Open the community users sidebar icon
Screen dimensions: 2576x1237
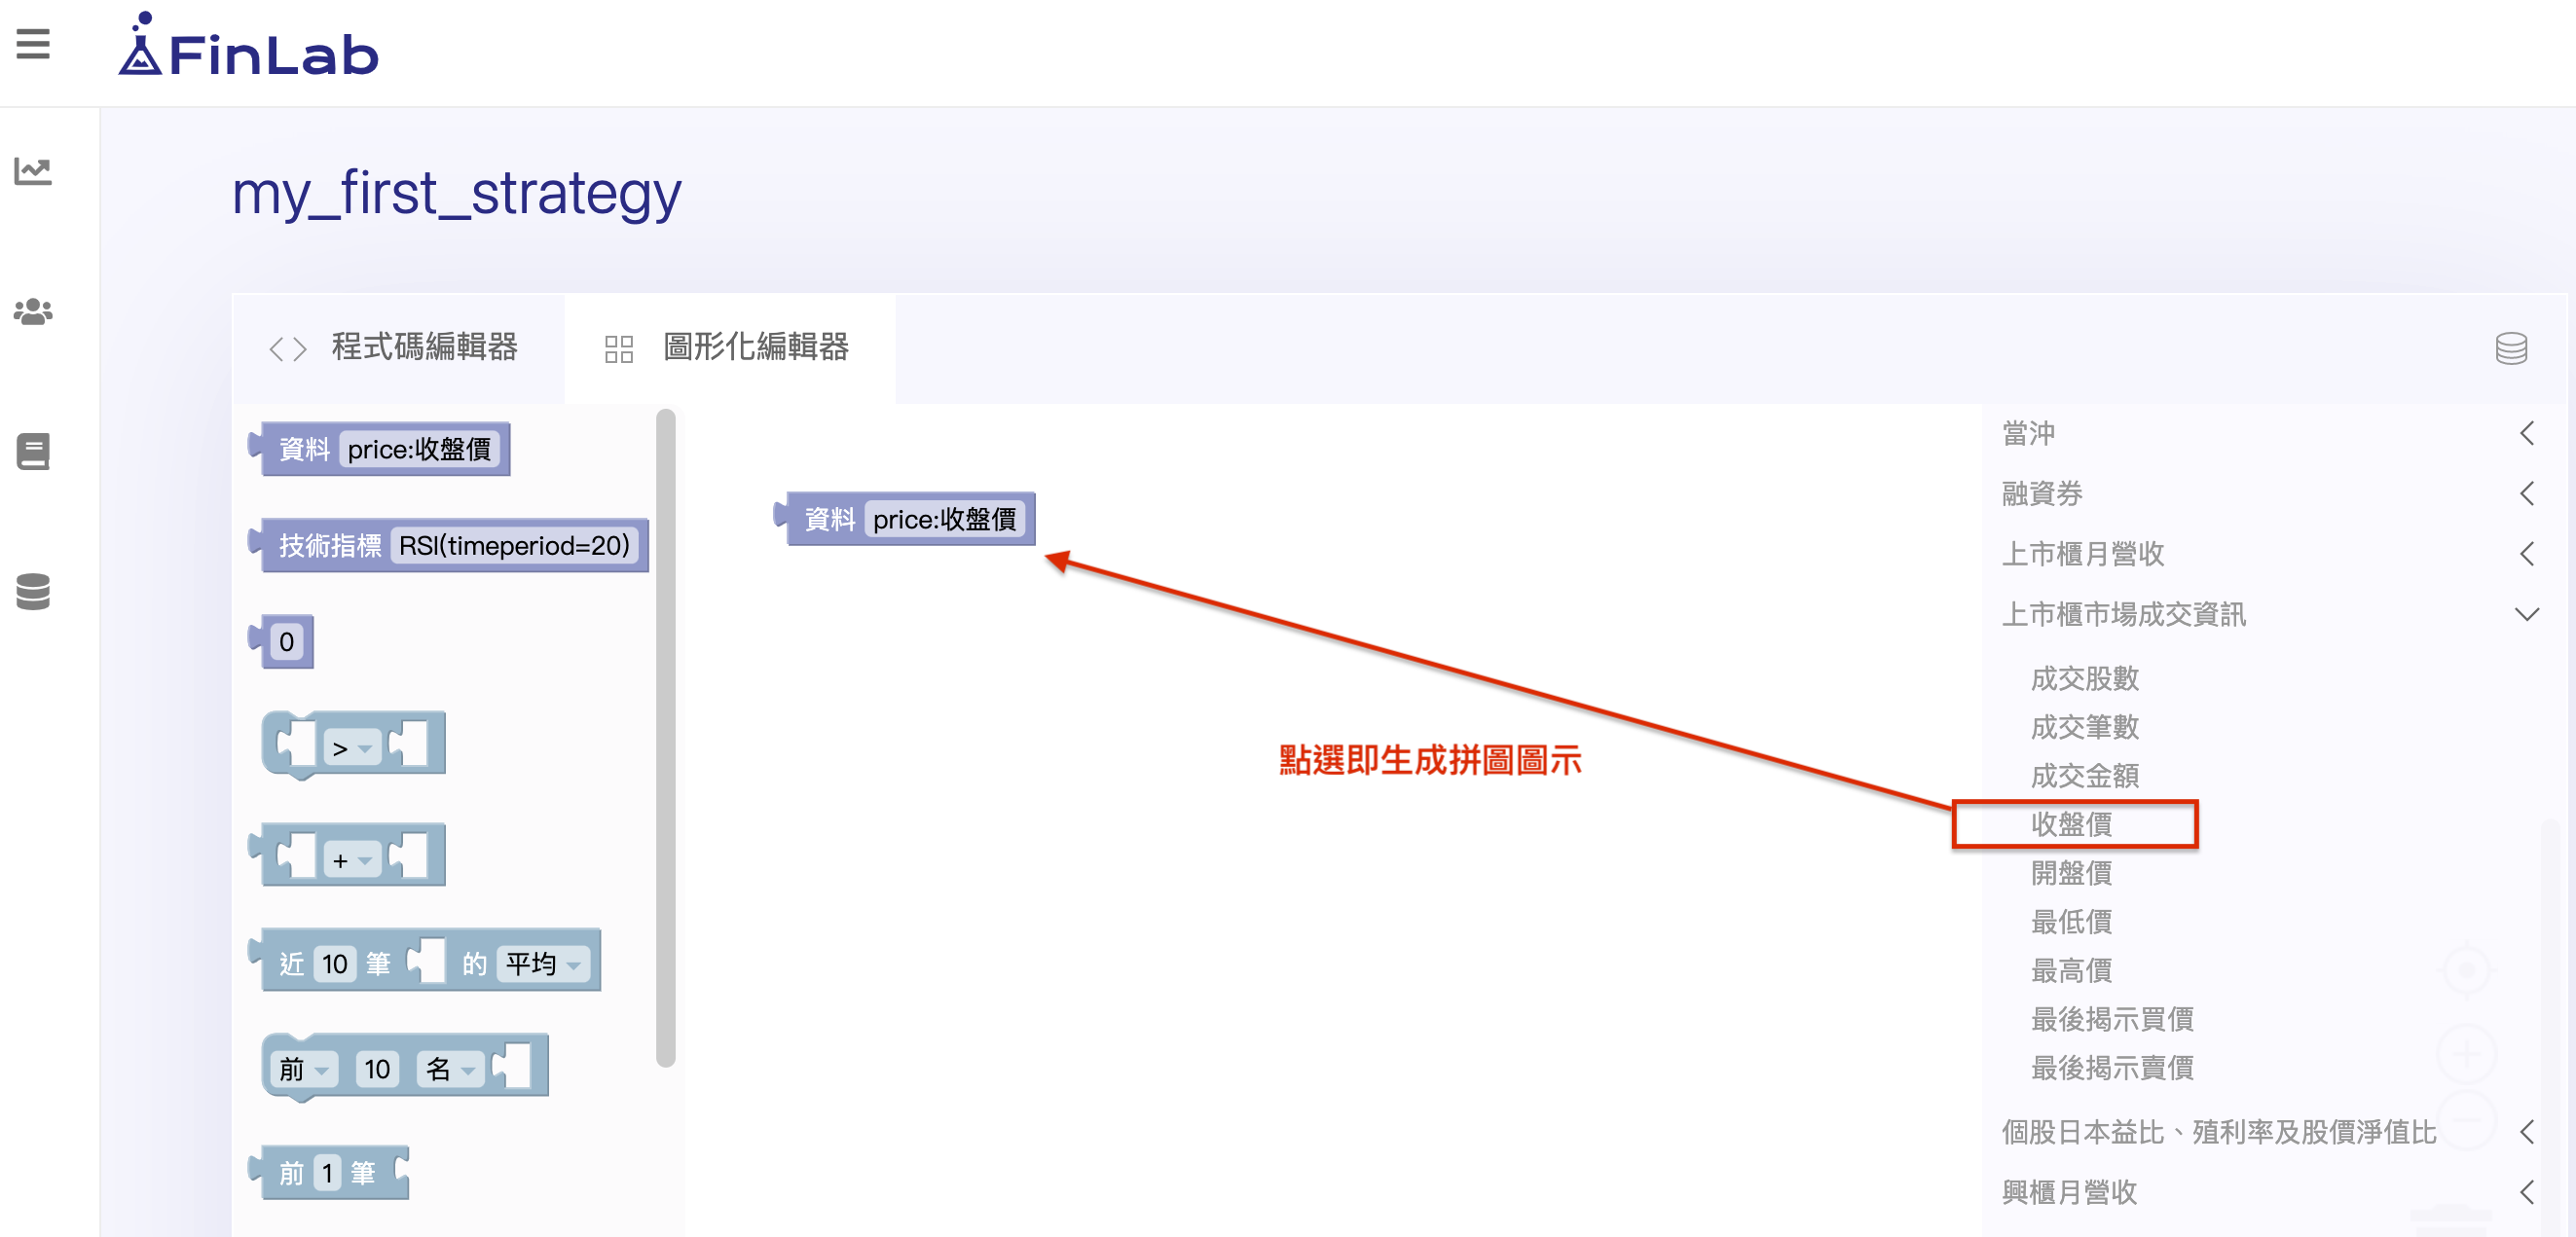33,312
